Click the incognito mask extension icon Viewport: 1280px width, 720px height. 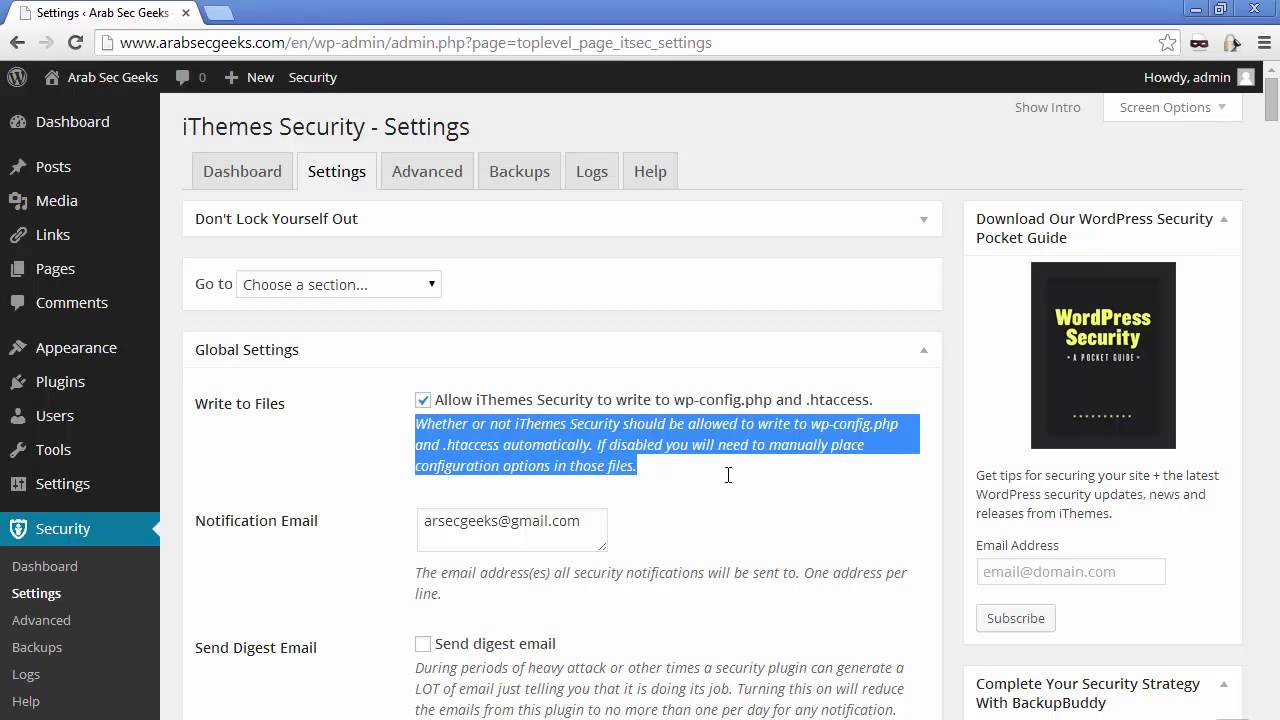1199,42
